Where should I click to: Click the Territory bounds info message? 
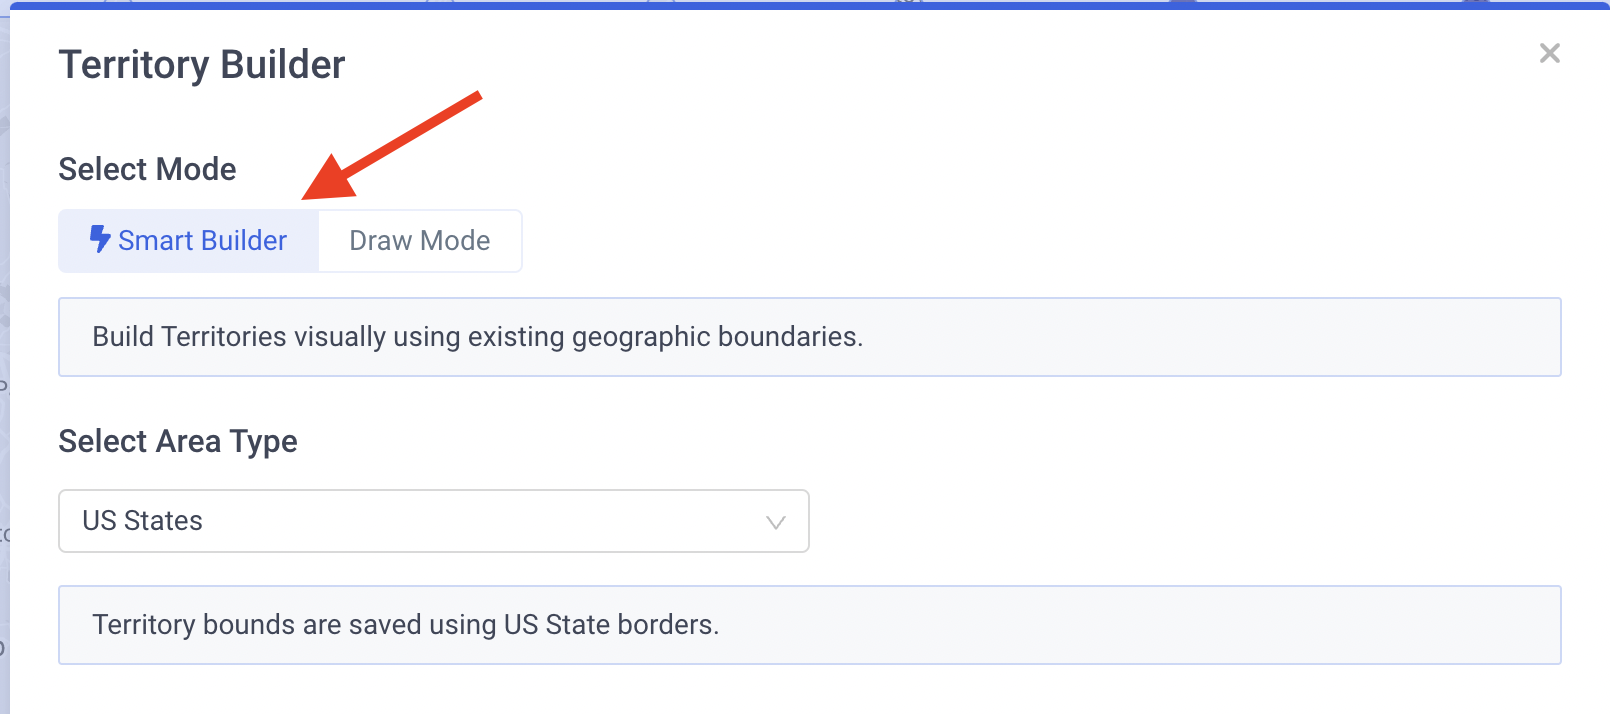(810, 625)
